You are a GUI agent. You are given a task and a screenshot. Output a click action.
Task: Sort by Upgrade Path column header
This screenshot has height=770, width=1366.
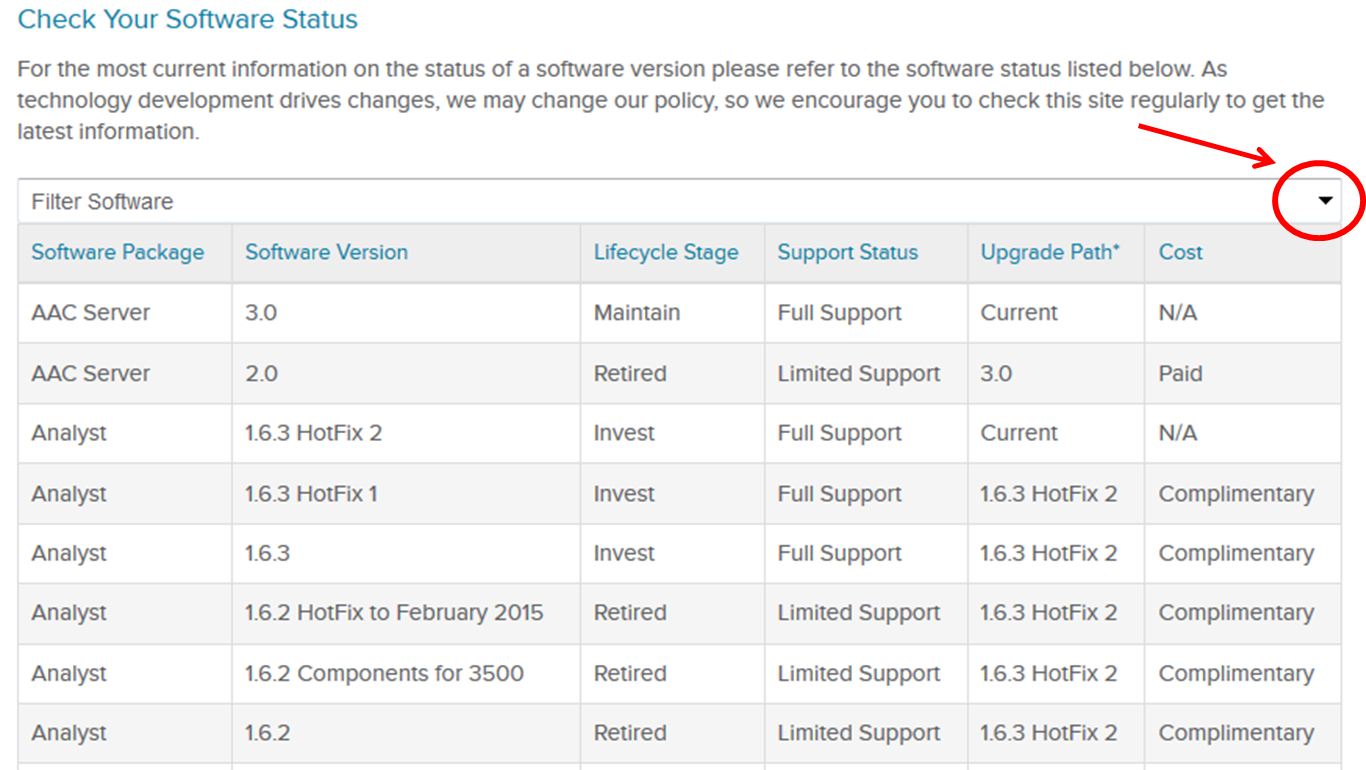pyautogui.click(x=1050, y=252)
